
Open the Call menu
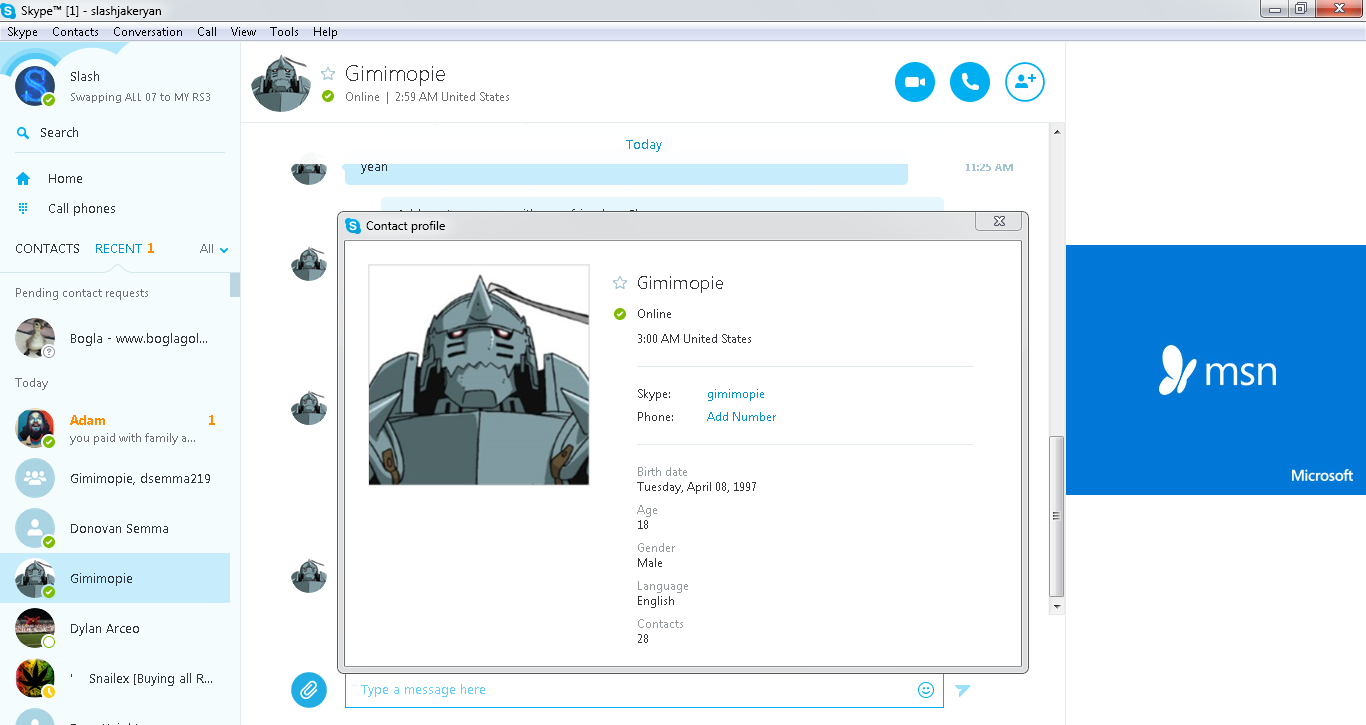(207, 32)
